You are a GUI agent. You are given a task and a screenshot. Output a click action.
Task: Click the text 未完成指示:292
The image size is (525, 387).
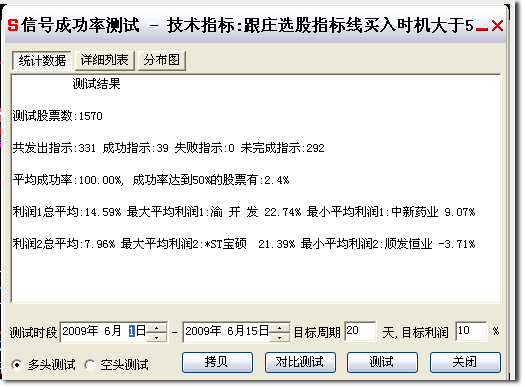point(282,148)
